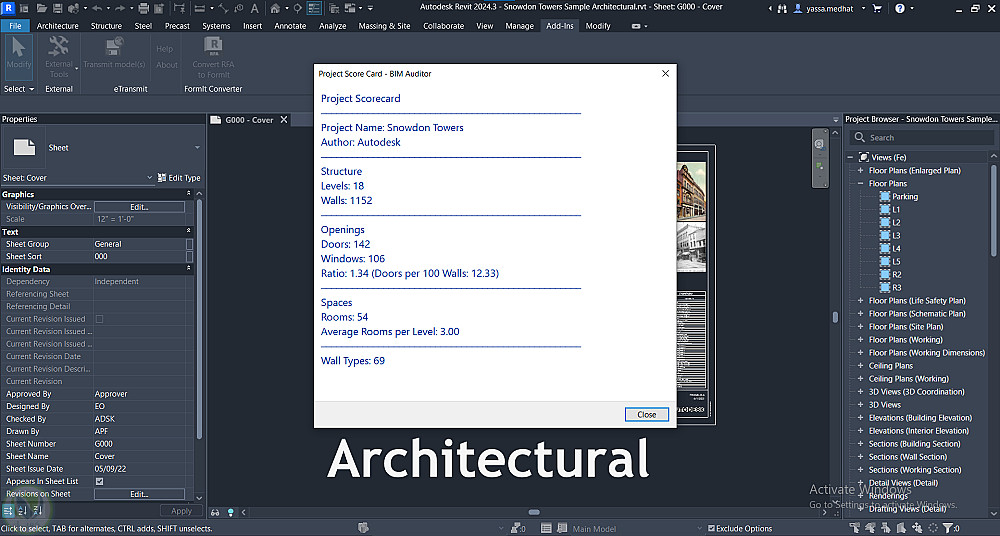
Task: Click the sheet type icon in Properties
Action: [x=24, y=147]
